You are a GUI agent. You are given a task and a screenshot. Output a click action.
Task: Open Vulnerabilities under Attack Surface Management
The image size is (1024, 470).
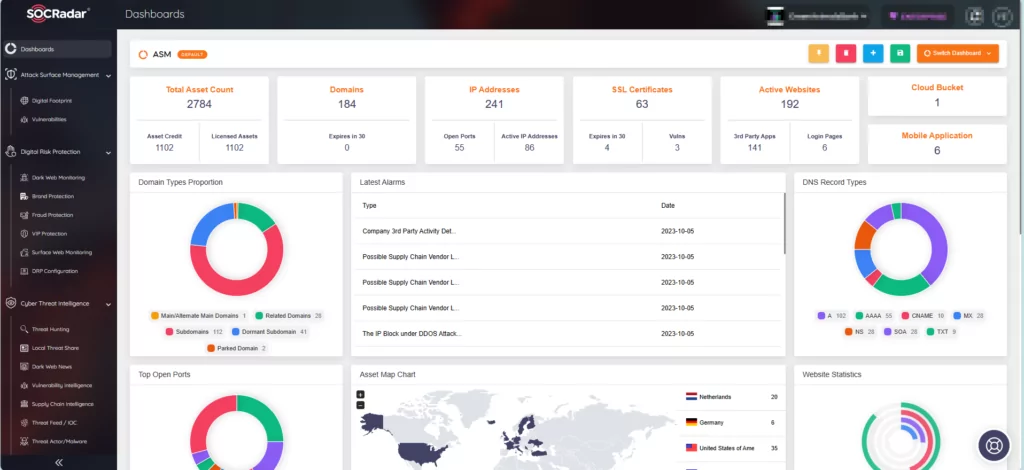(49, 119)
